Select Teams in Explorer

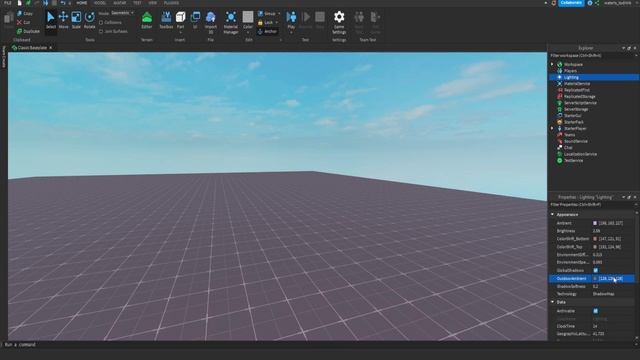pos(569,135)
